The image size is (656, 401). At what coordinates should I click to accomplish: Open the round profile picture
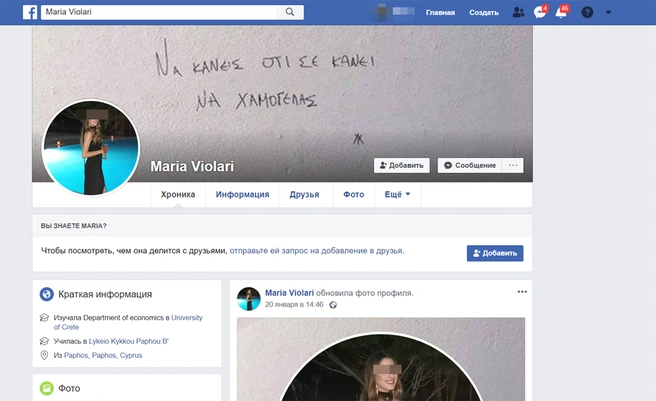point(91,148)
